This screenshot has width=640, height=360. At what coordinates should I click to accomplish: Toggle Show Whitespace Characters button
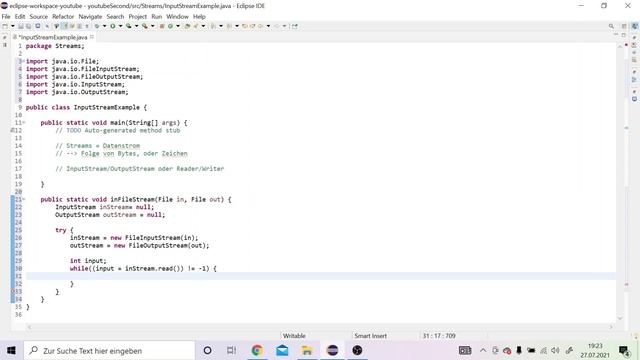87,26
